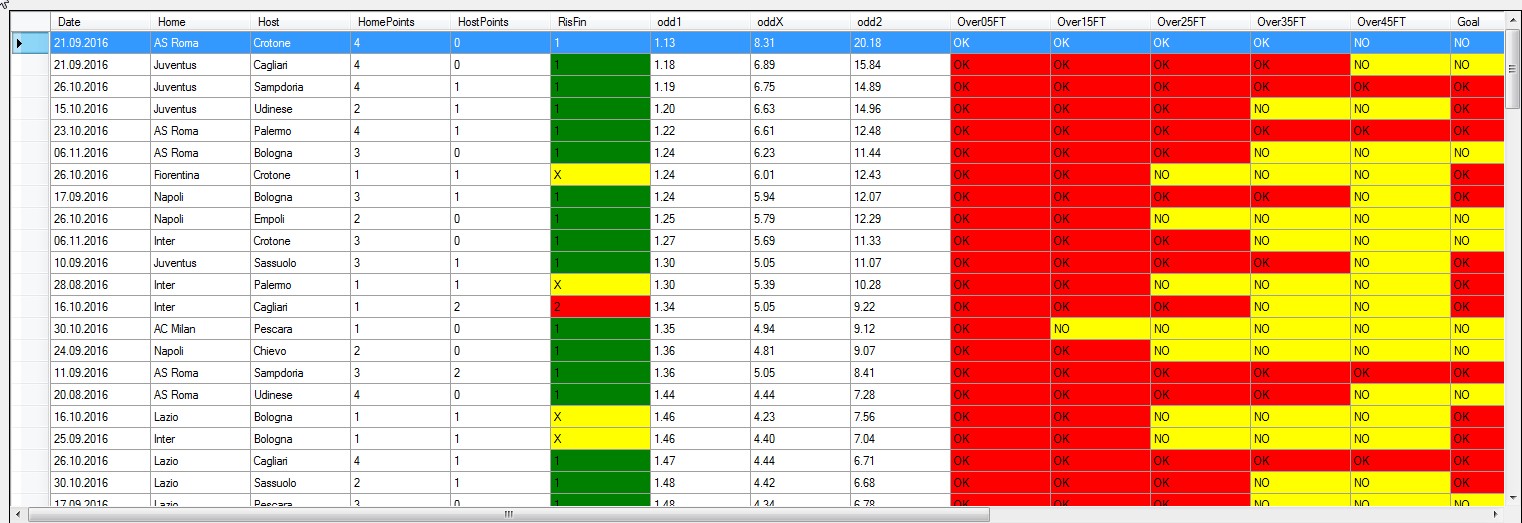Select the odd1 cell showing 1.44
The image size is (1522, 523).
700,395
